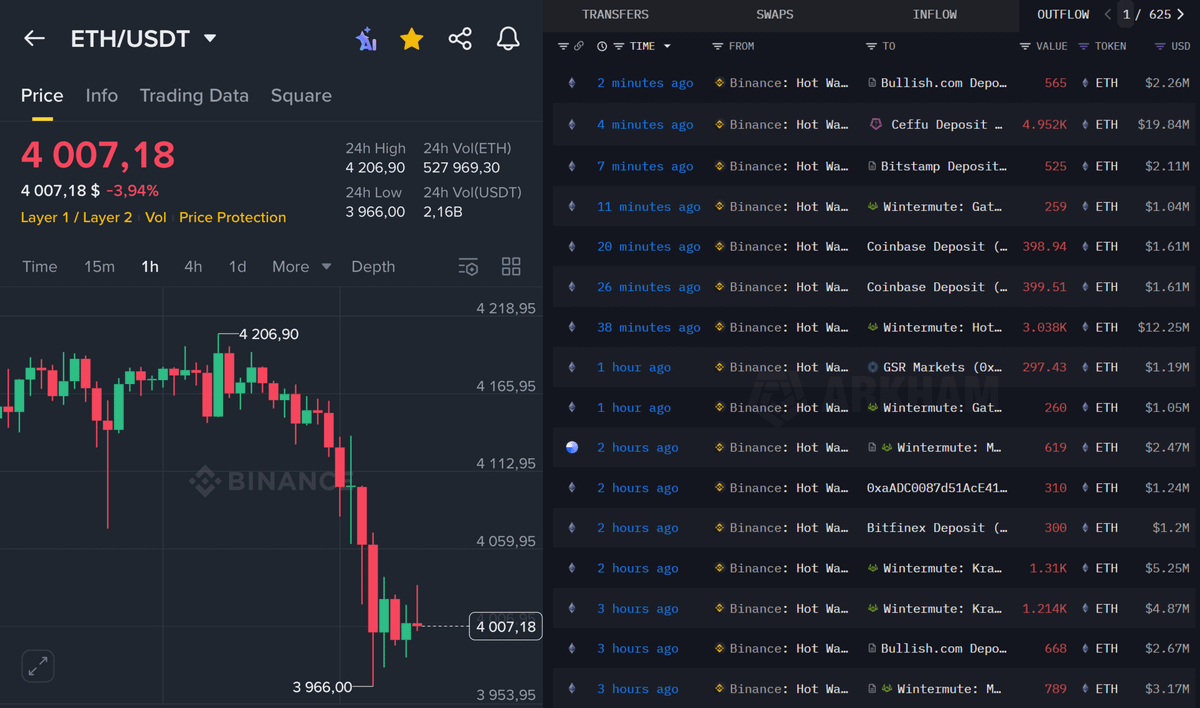Screen dimensions: 1200x708
Task: Open price alert bell
Action: click(x=508, y=39)
